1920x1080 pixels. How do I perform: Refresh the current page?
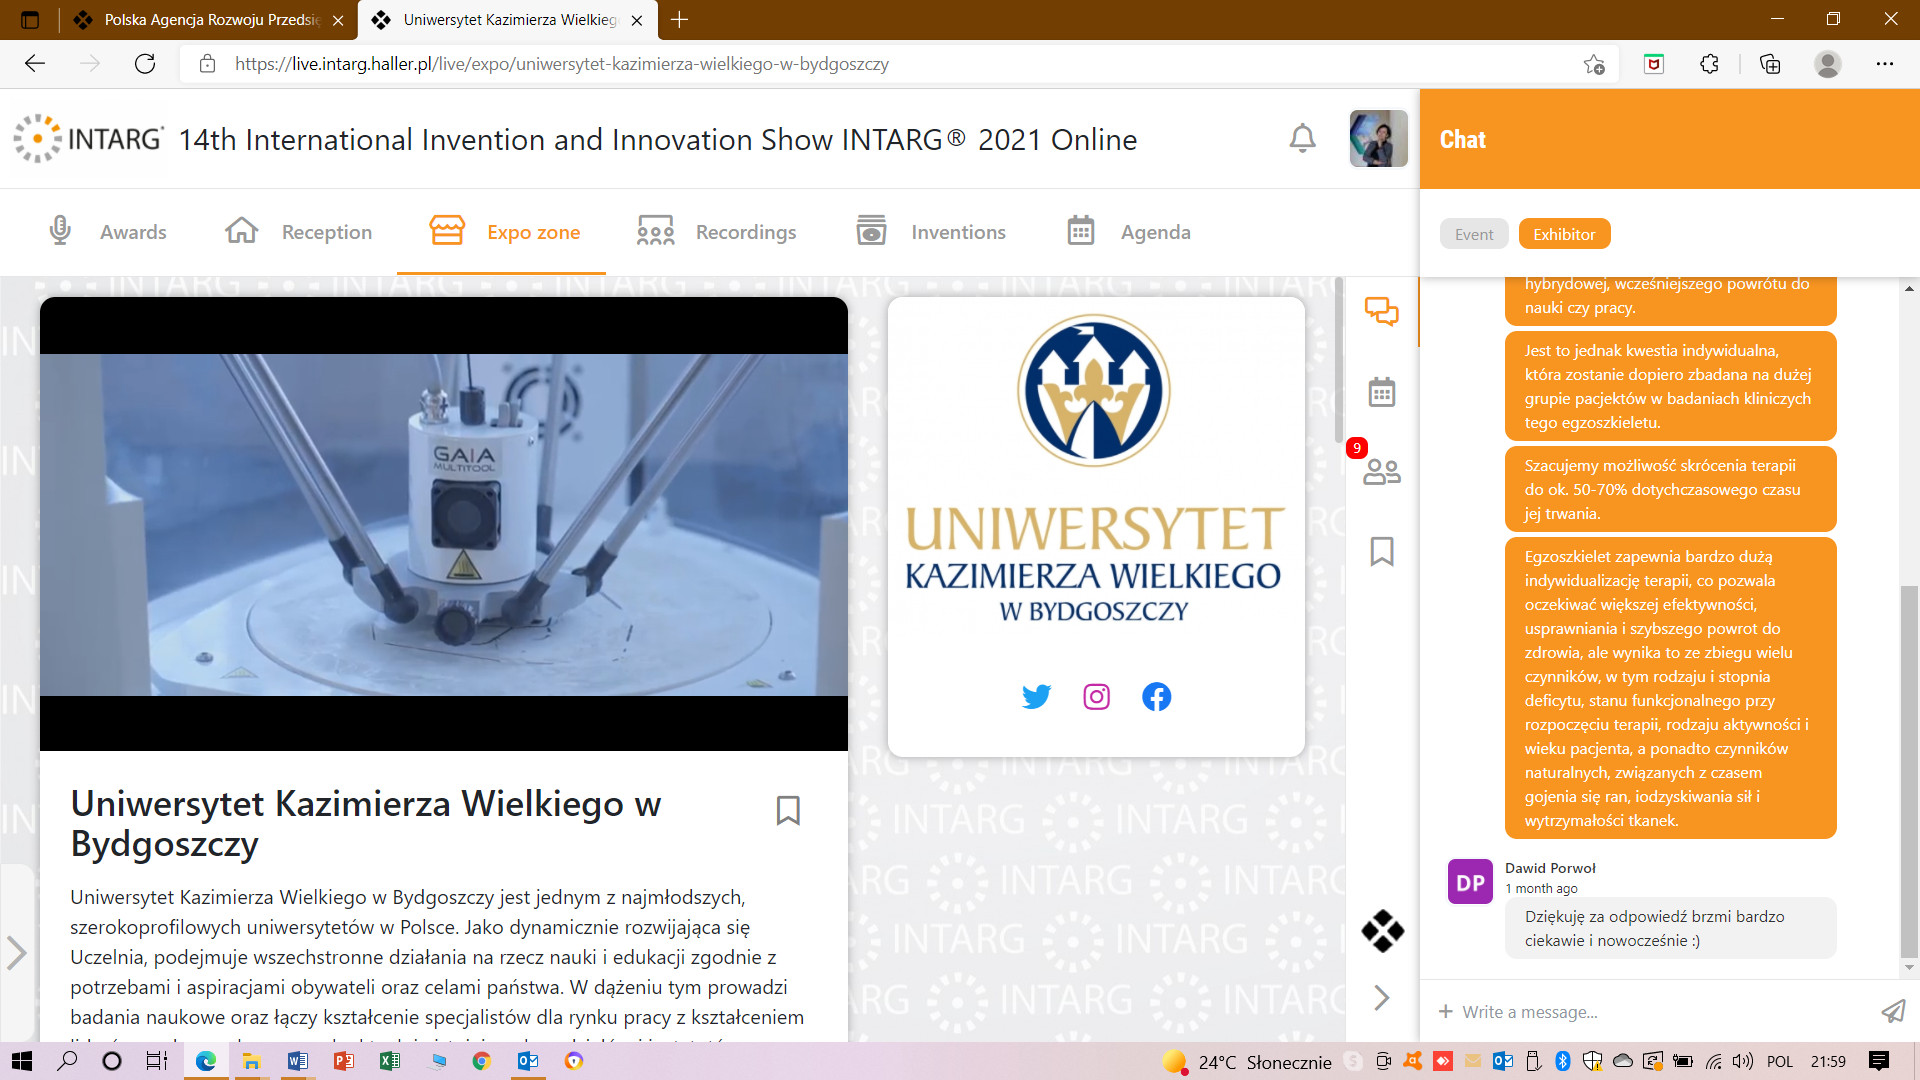(x=145, y=64)
